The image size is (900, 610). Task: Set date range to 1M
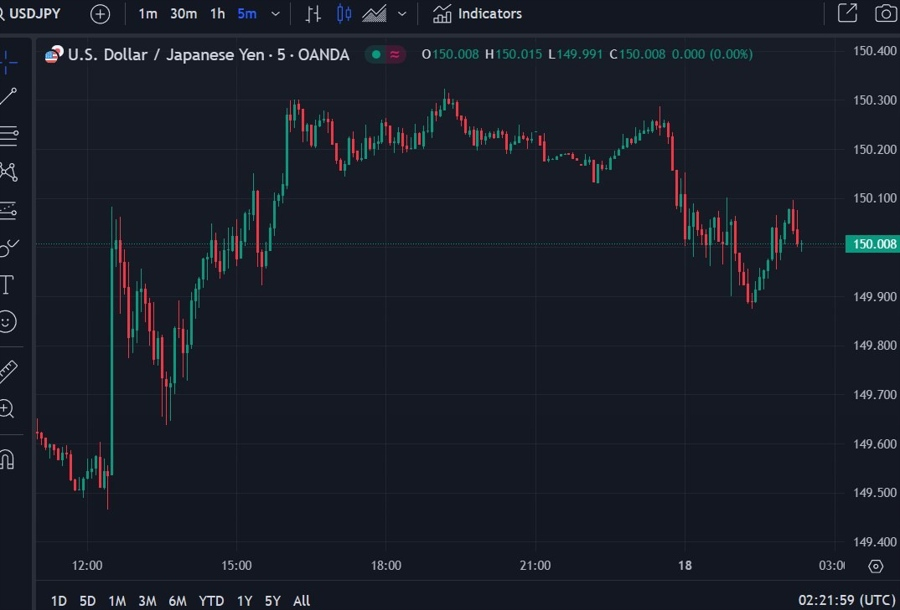tap(117, 601)
